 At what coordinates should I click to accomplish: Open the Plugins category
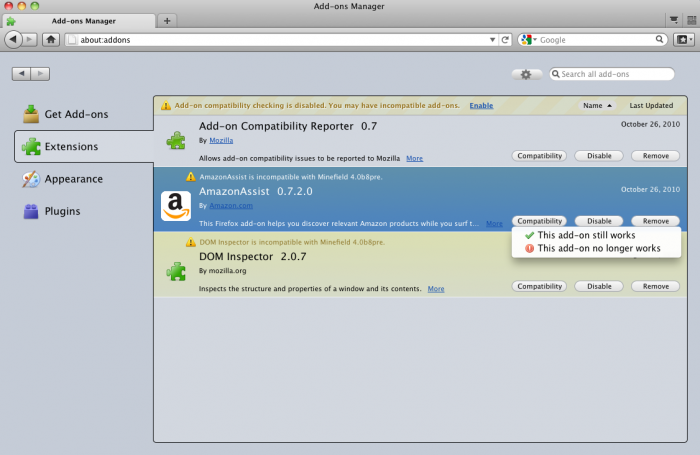pyautogui.click(x=52, y=211)
